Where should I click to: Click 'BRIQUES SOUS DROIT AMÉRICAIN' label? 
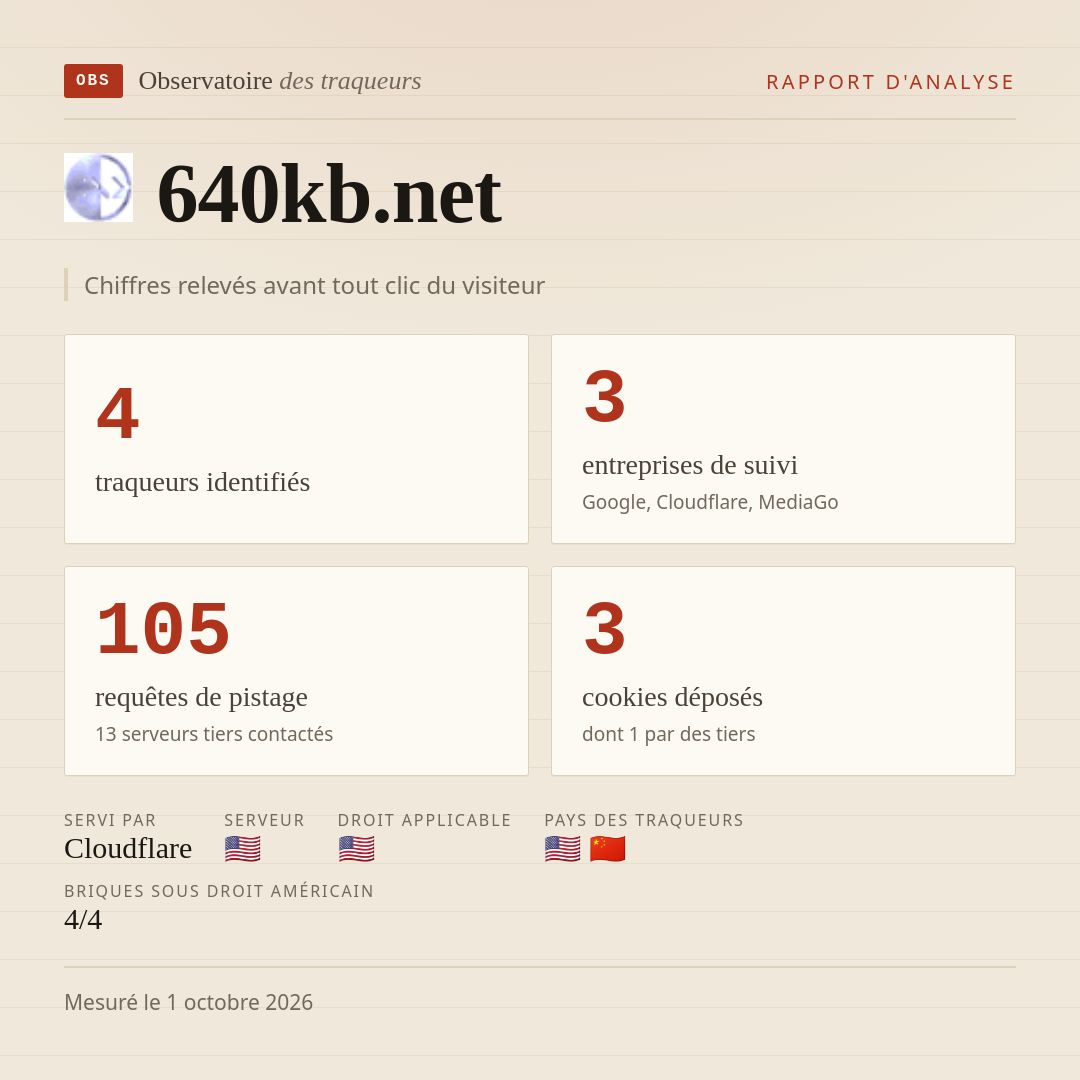(219, 891)
